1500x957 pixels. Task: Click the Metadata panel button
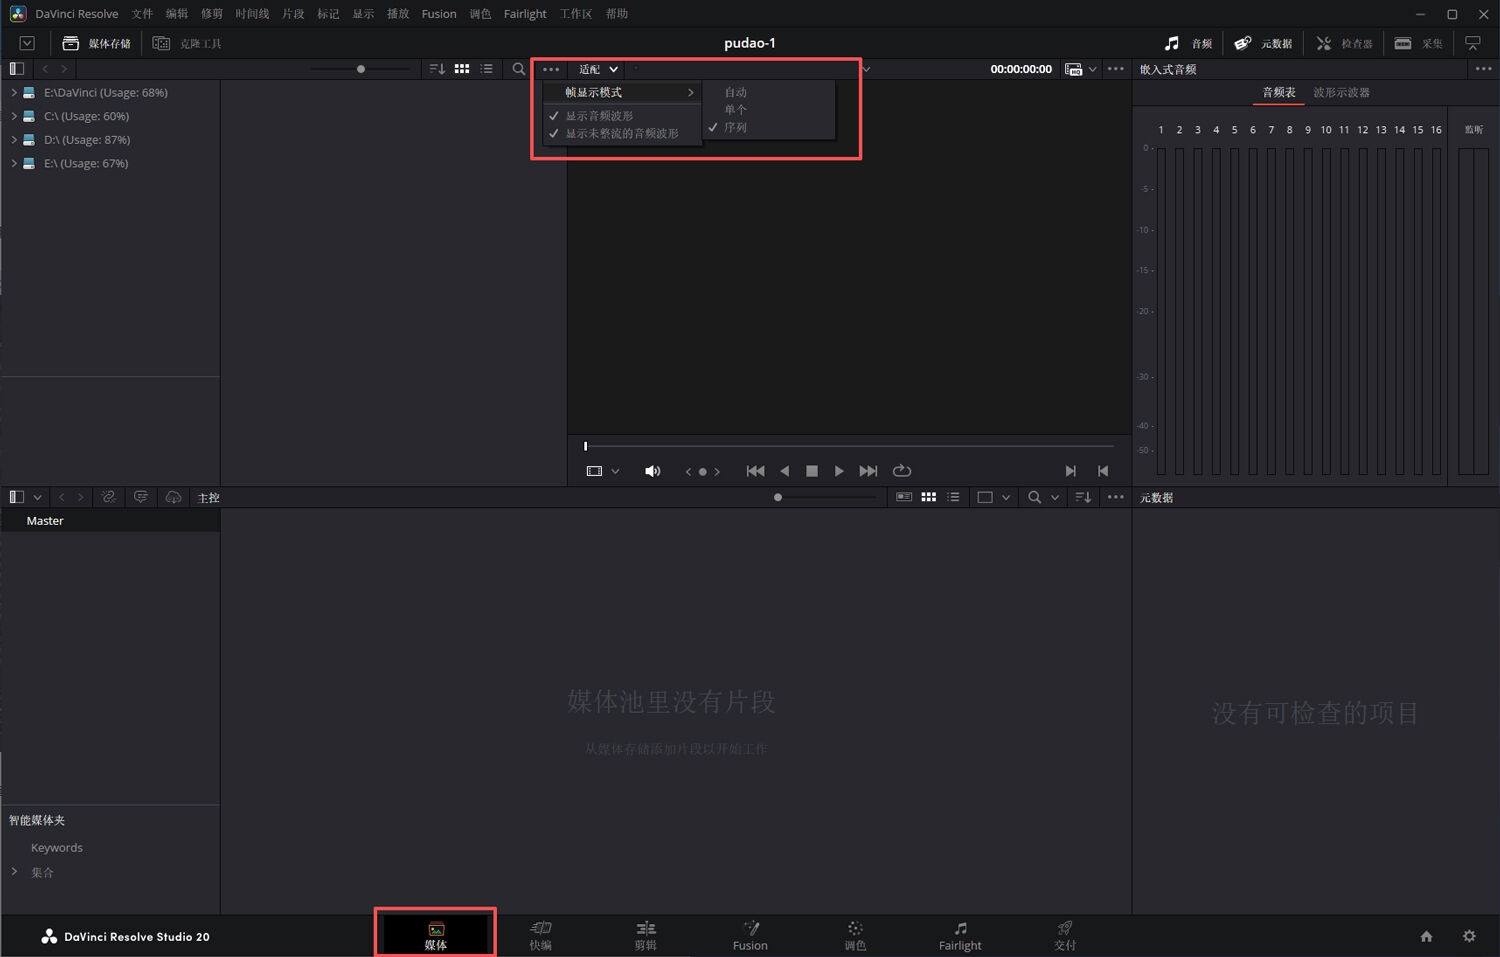1263,43
